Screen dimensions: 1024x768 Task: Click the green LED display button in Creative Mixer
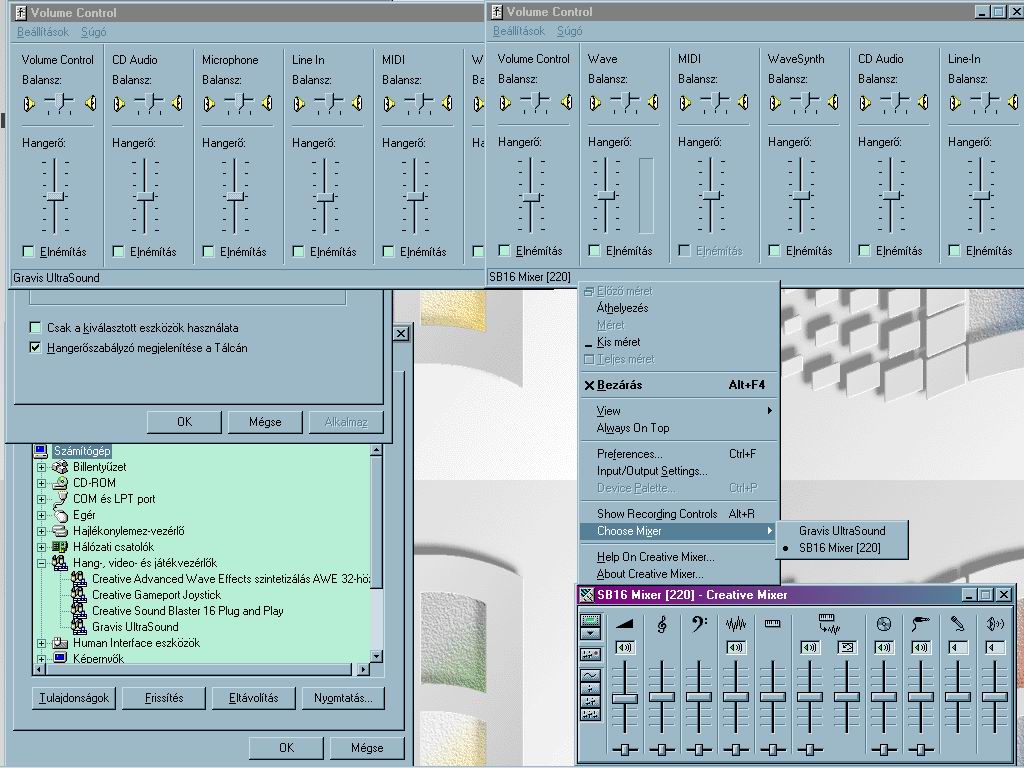click(590, 620)
